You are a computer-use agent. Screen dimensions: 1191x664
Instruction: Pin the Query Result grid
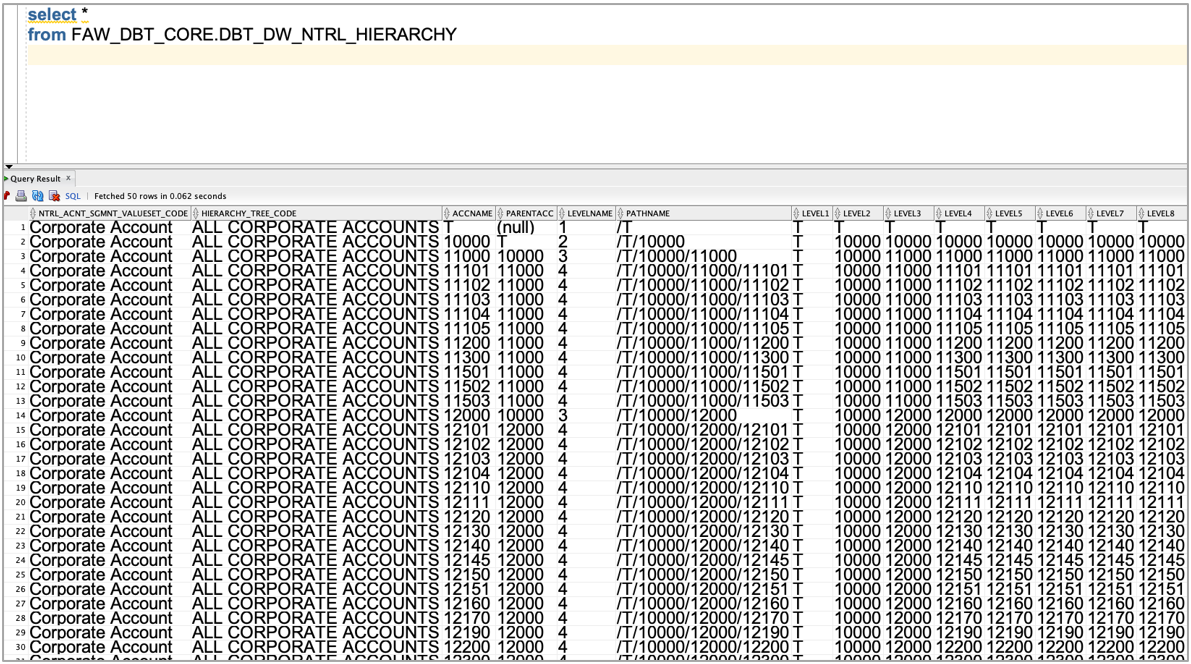click(x=8, y=196)
